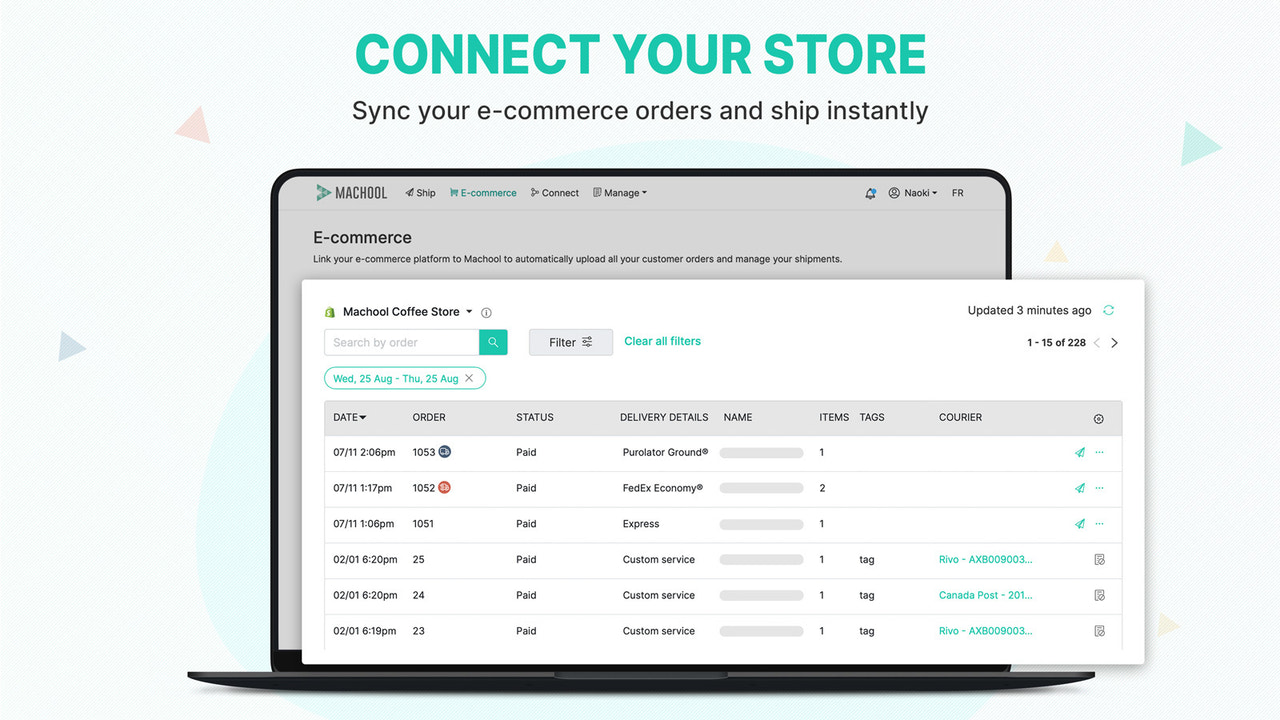1280x720 pixels.
Task: Click the loading progress bar in order 1051 row
Action: pyautogui.click(x=761, y=523)
